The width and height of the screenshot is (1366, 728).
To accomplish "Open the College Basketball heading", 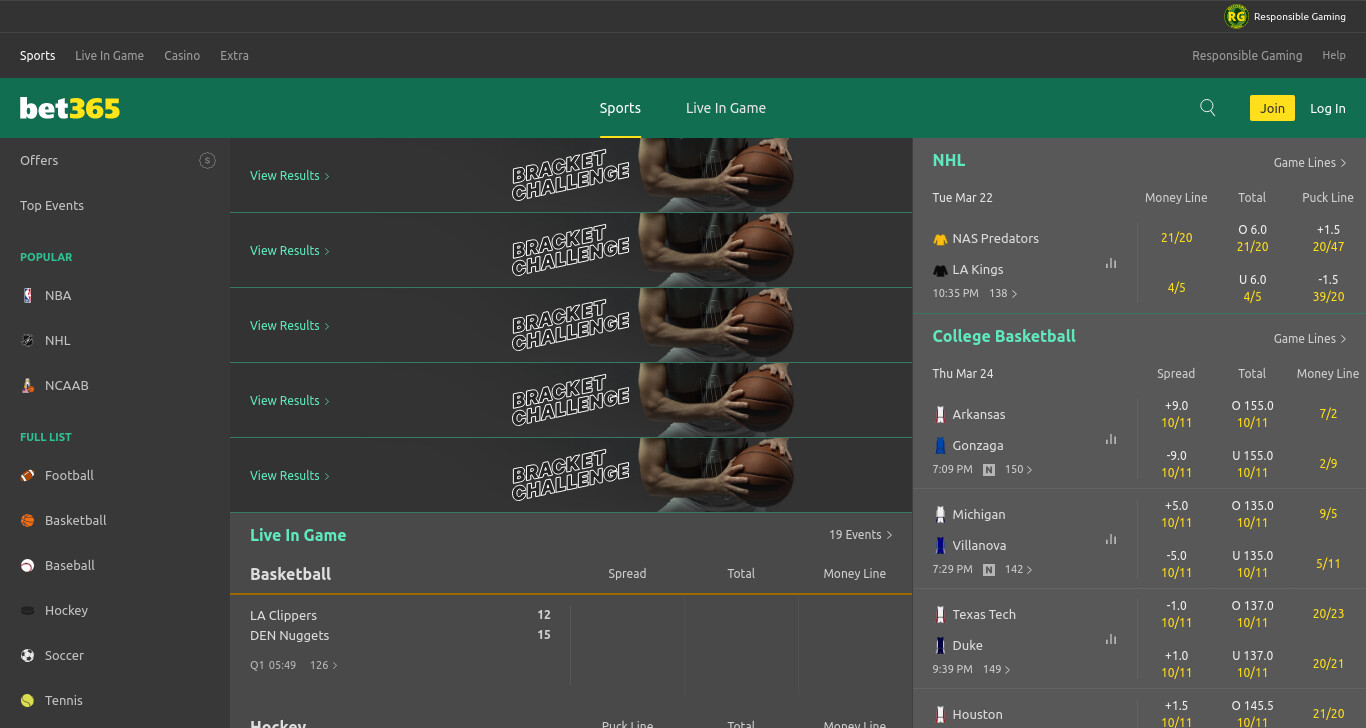I will (1004, 336).
